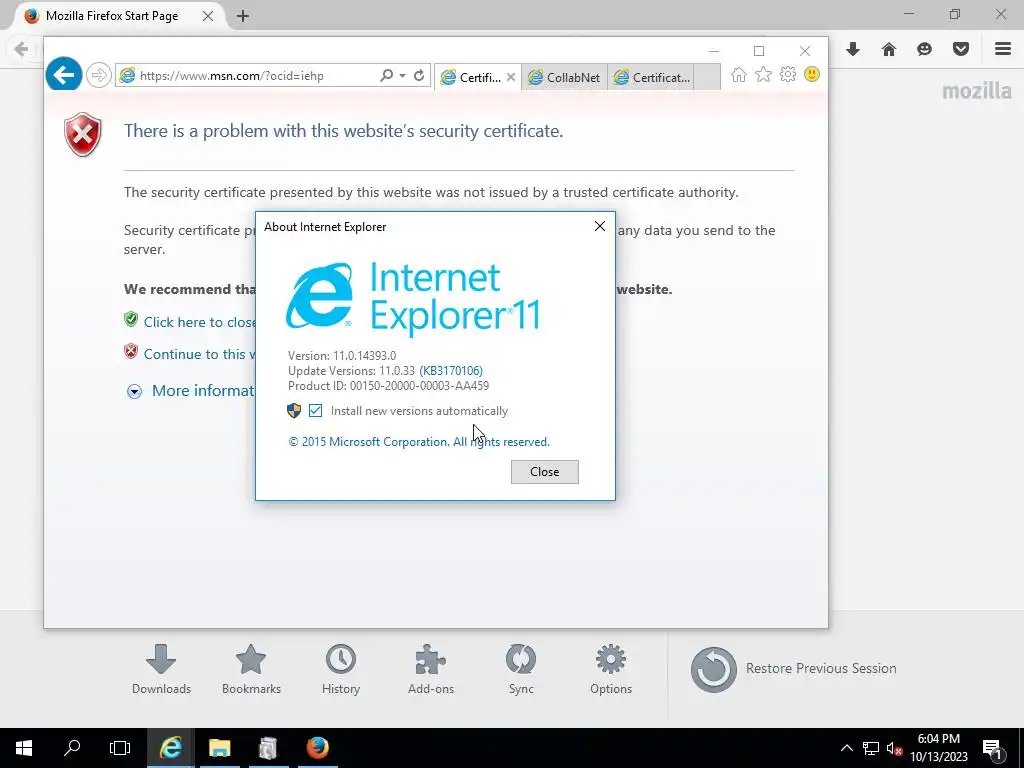Click Restore Previous Session button

[x=793, y=669]
